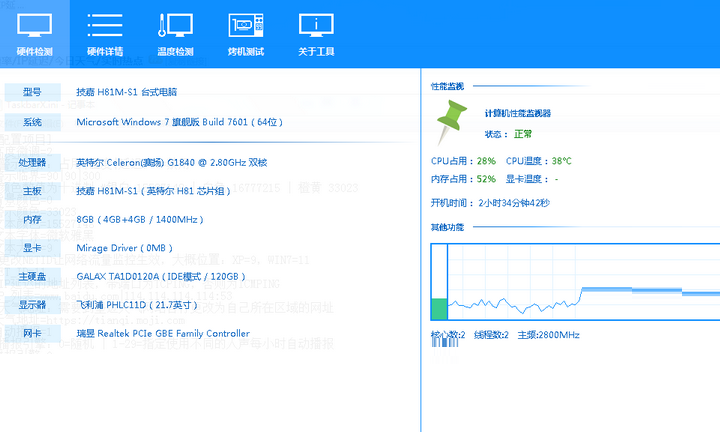Click the 处理器 label button

tap(32, 162)
